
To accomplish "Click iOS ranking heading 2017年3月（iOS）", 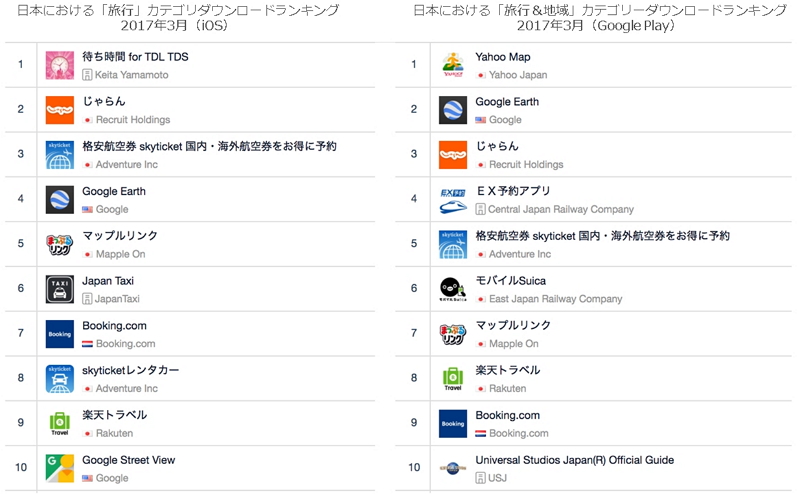I will pos(174,26).
